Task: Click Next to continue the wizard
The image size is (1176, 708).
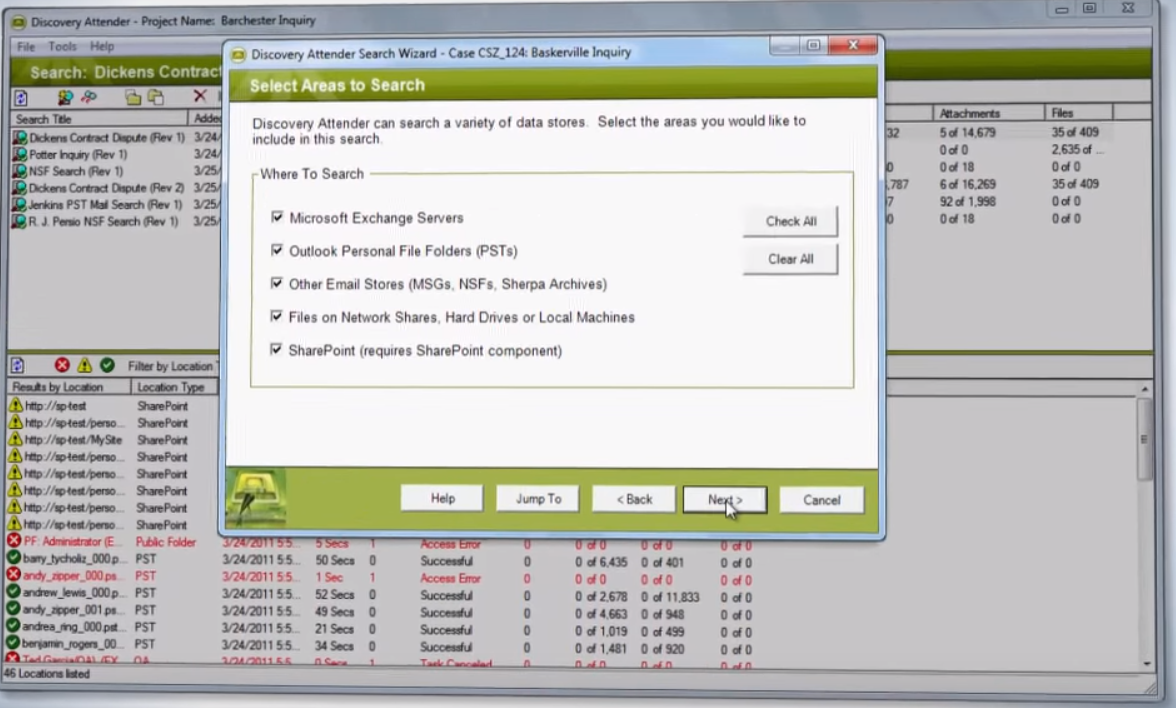Action: (x=726, y=499)
